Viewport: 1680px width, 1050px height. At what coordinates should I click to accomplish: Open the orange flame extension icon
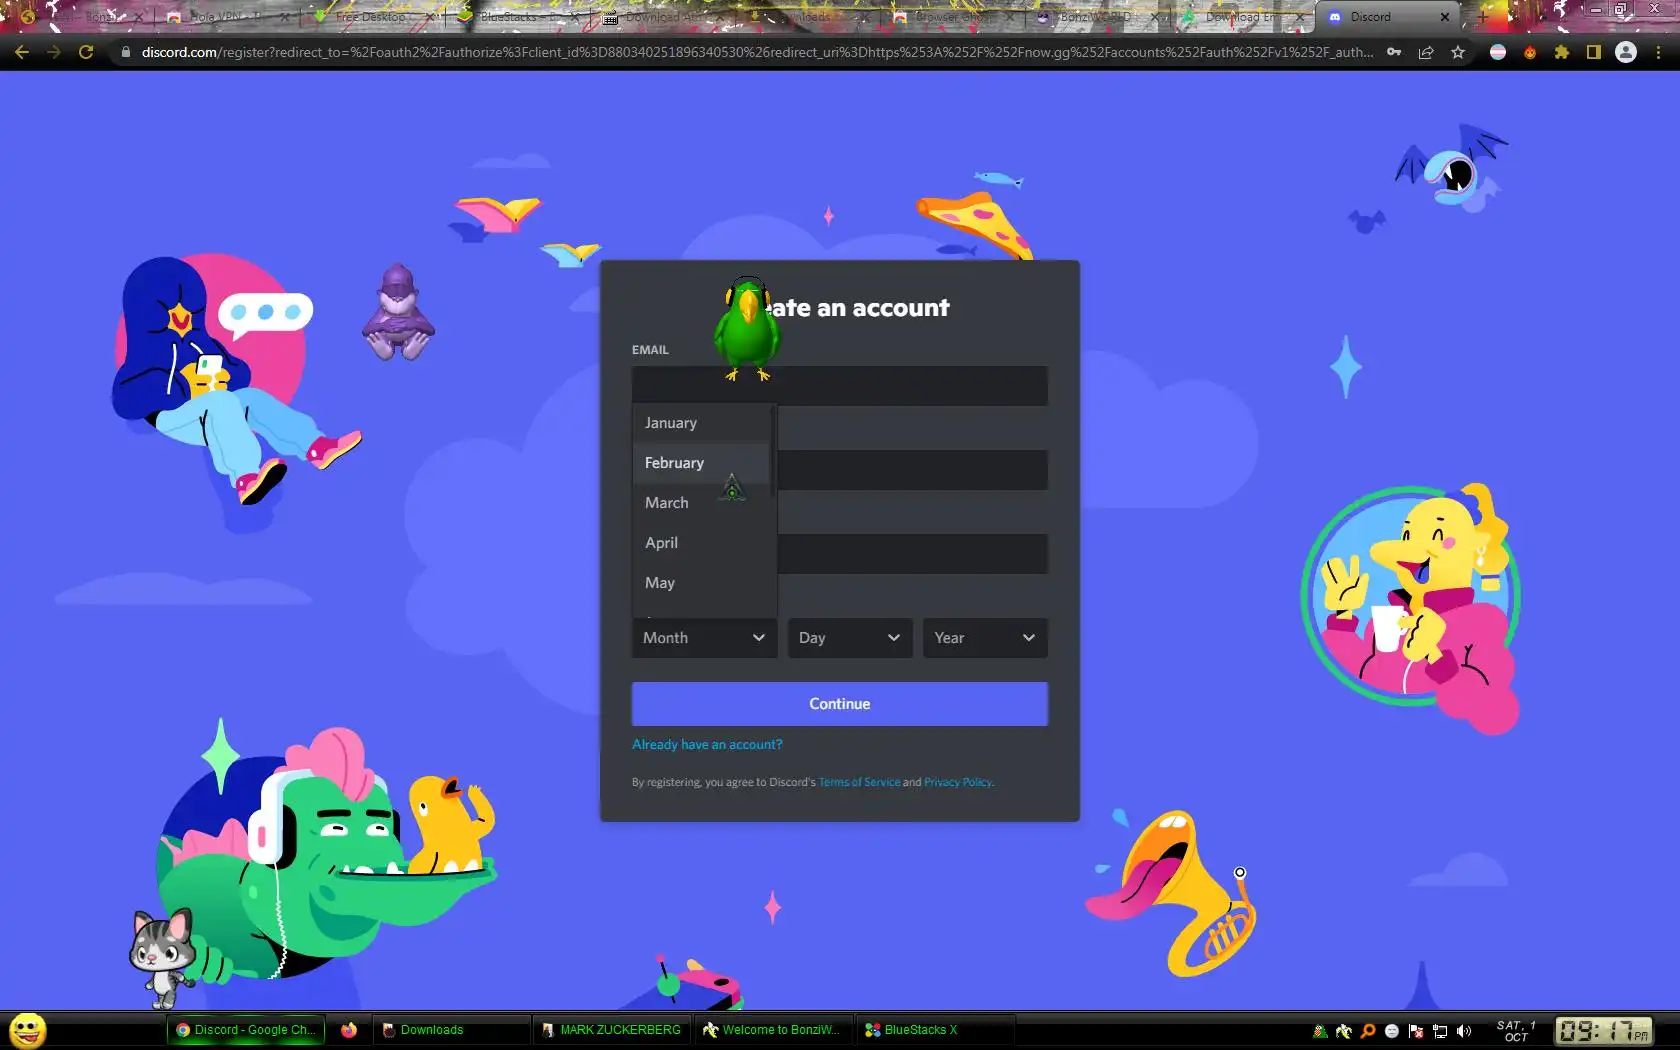click(x=1530, y=52)
